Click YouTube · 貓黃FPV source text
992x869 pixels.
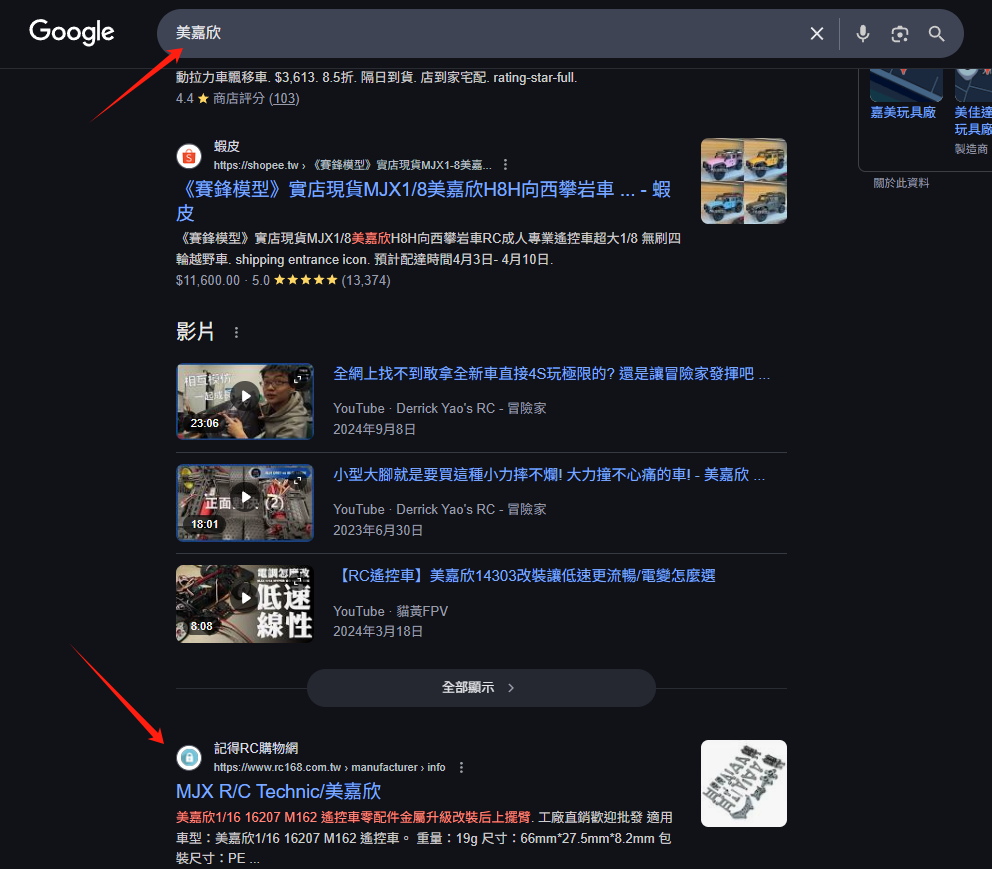pos(390,611)
